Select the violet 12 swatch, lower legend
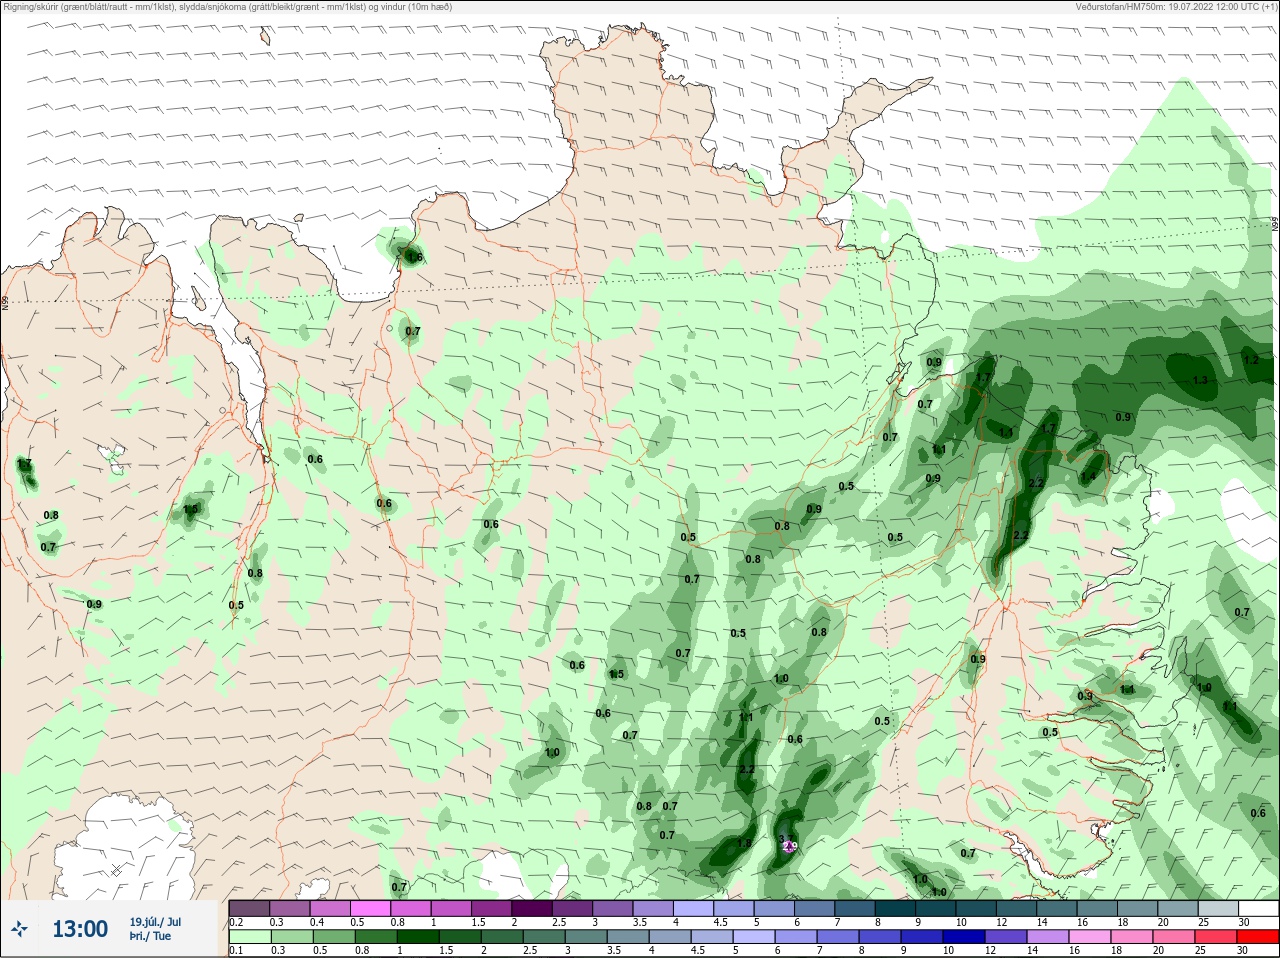The image size is (1280, 958). [x=1006, y=937]
